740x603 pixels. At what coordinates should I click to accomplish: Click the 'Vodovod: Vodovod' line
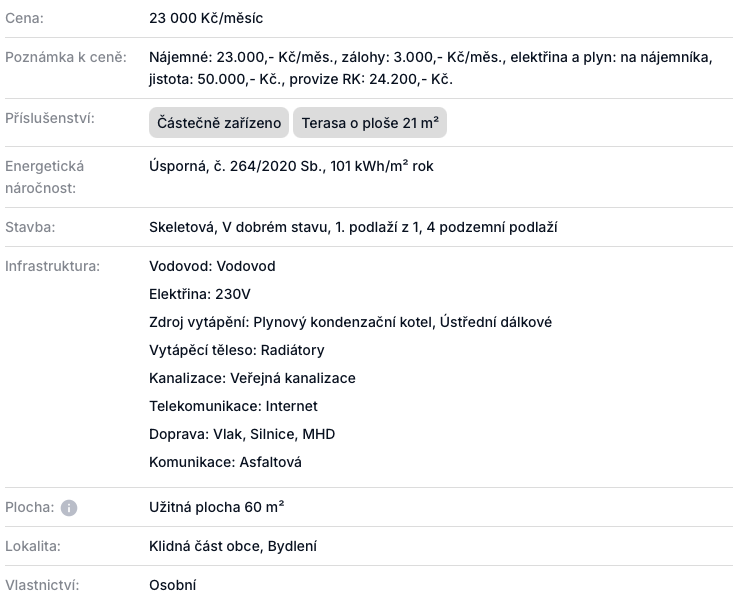tap(212, 266)
